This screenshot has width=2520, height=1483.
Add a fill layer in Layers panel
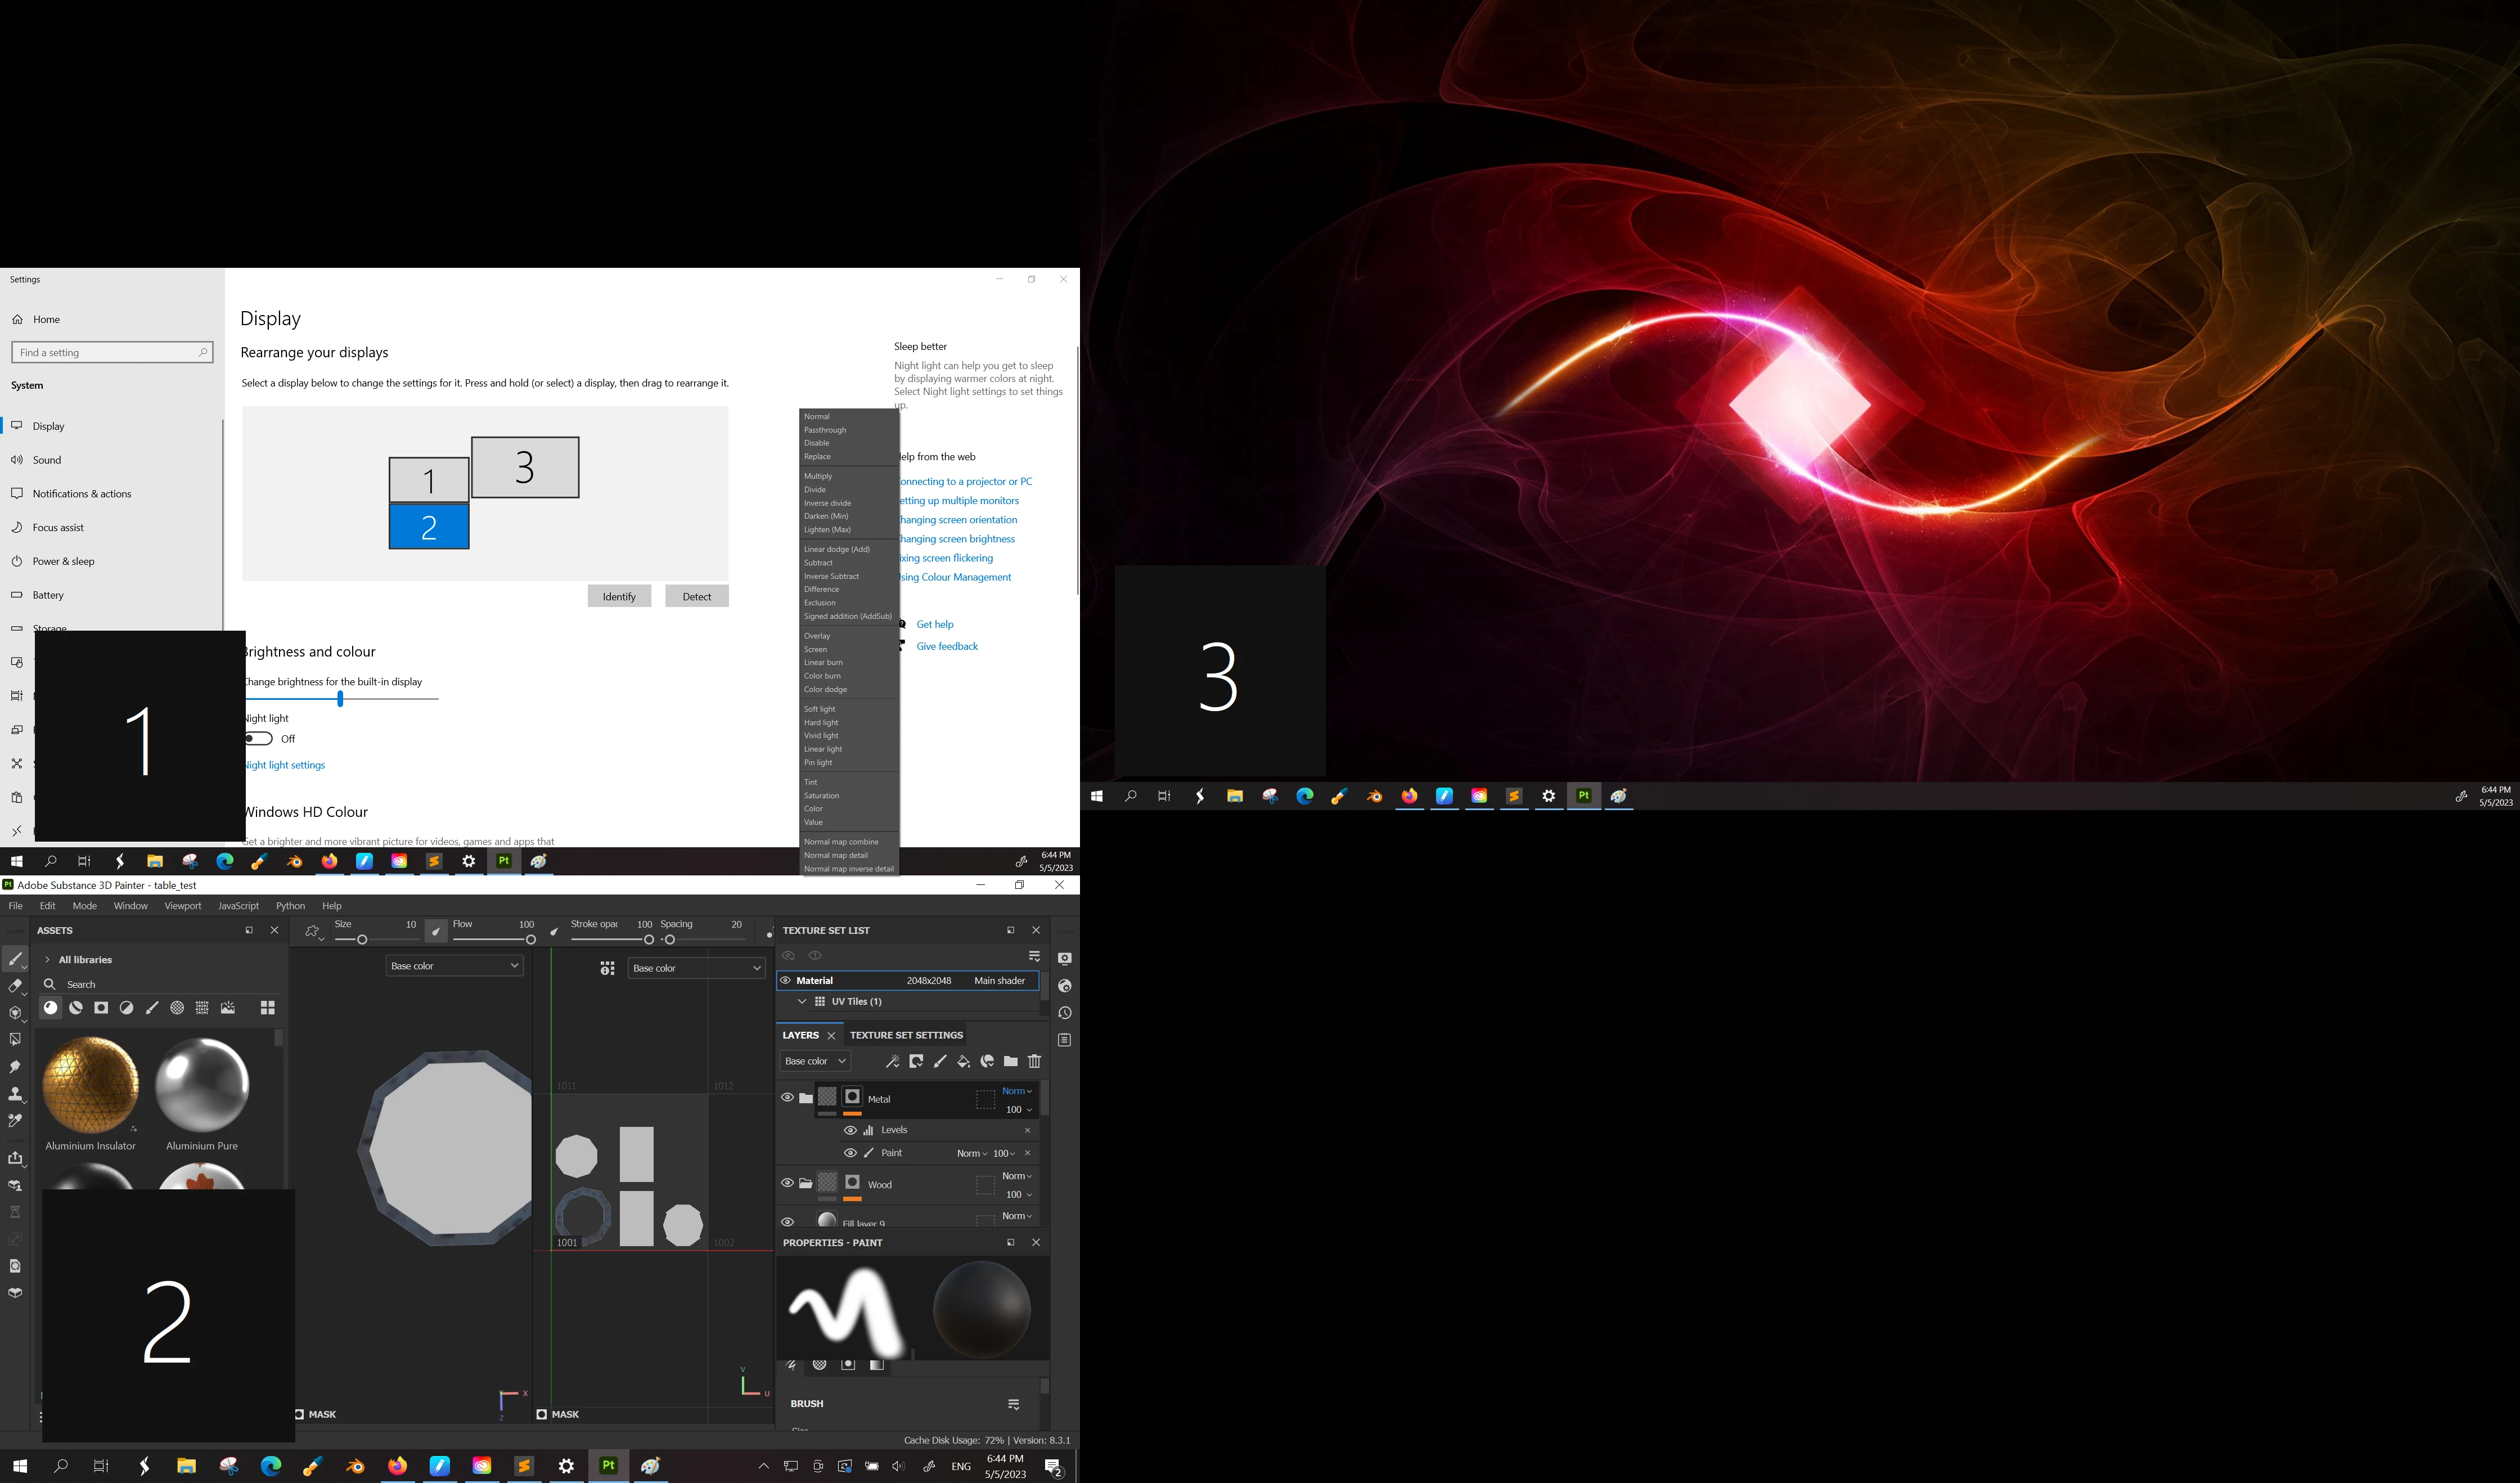(x=963, y=1061)
